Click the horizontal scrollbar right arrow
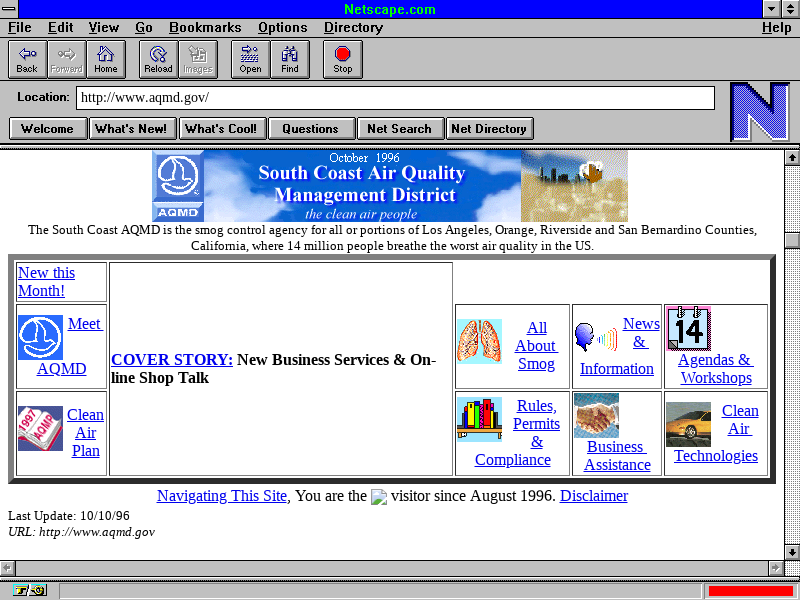This screenshot has height=600, width=800. 775,567
